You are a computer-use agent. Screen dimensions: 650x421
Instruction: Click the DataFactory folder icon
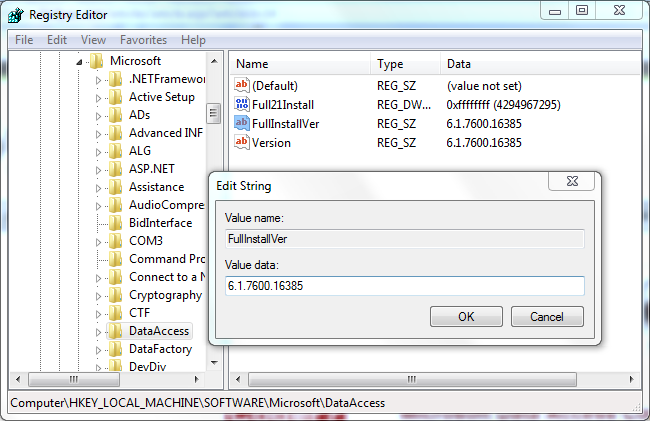116,349
